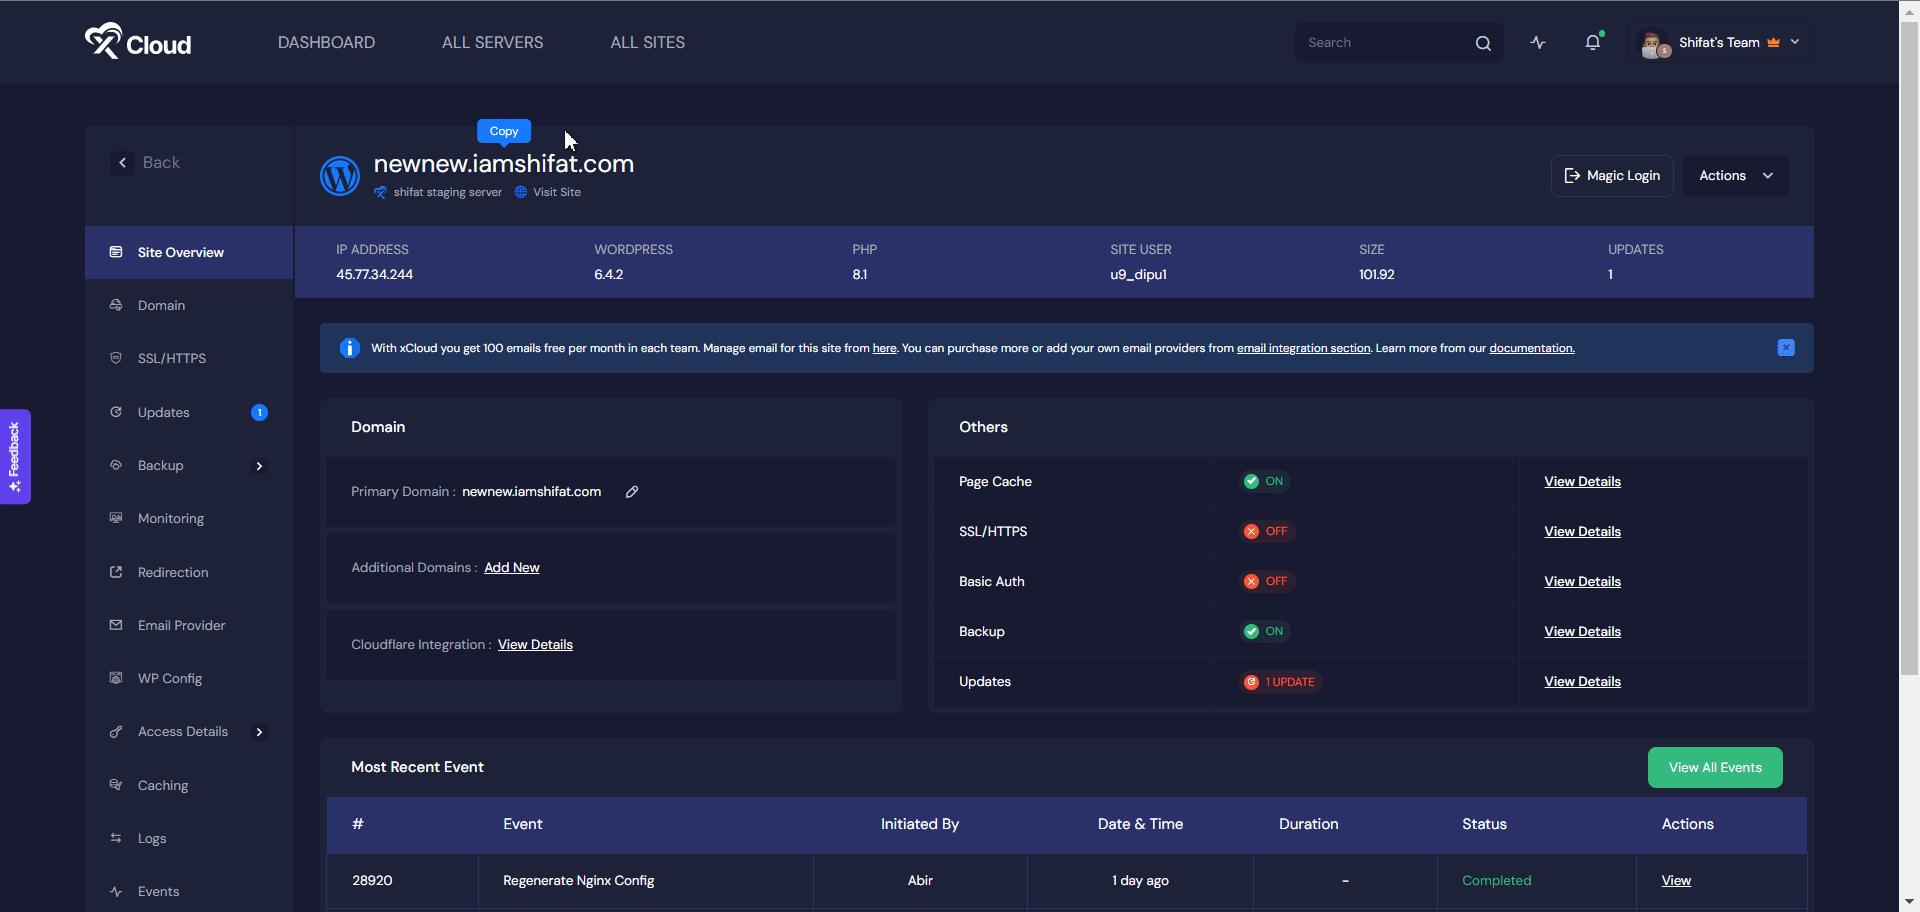Open the Feedback side tab
Screen dimensions: 1920x912
click(15, 456)
